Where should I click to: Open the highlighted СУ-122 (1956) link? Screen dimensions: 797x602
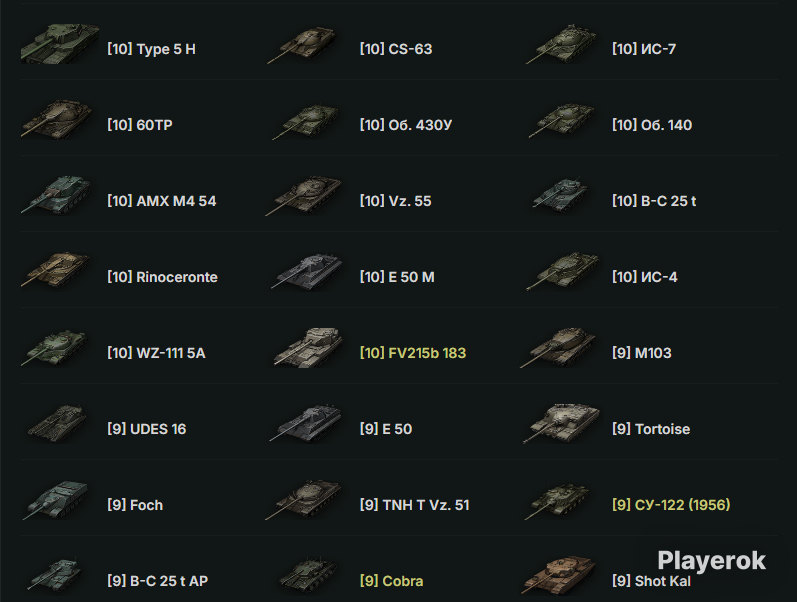click(671, 505)
